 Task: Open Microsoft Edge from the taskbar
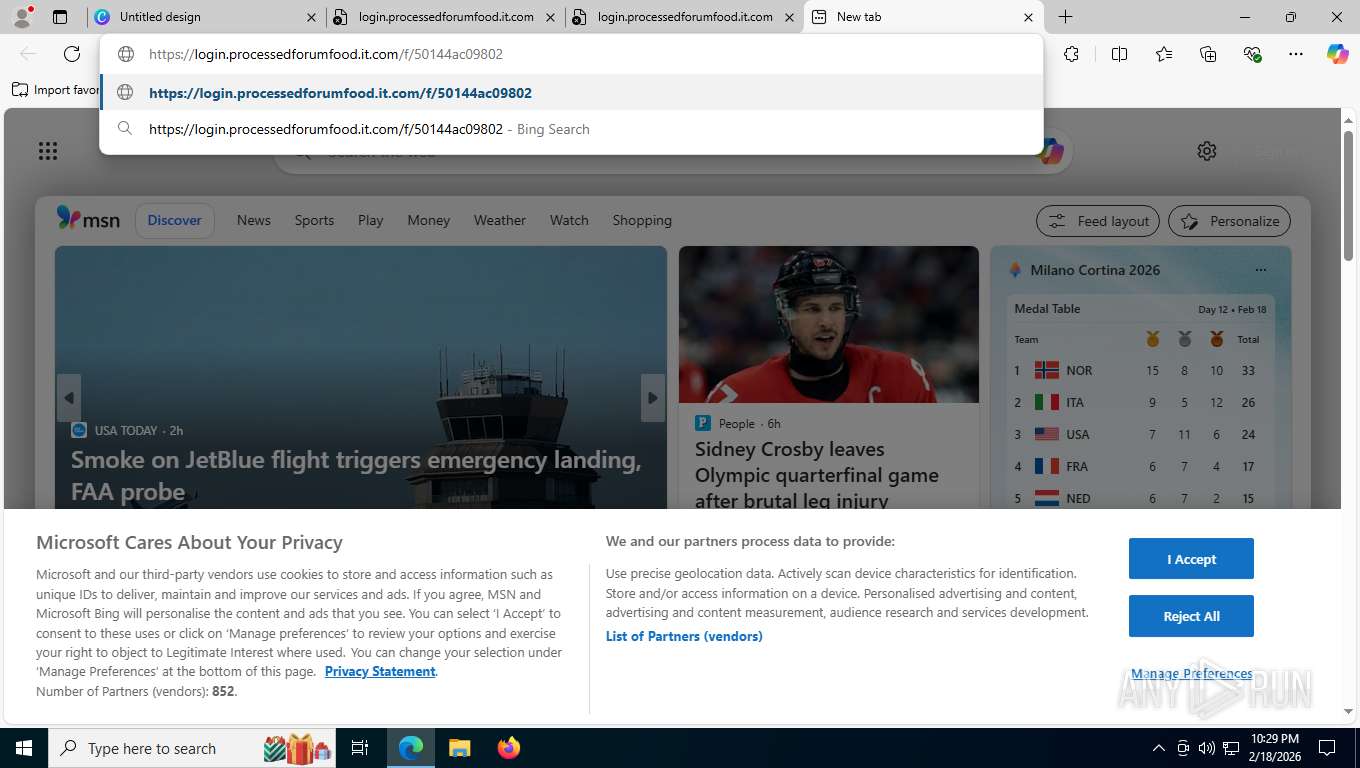411,748
